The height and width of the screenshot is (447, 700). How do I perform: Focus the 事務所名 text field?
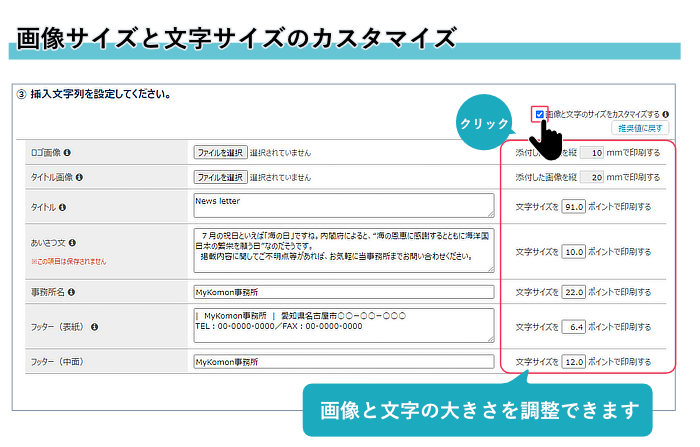[343, 292]
